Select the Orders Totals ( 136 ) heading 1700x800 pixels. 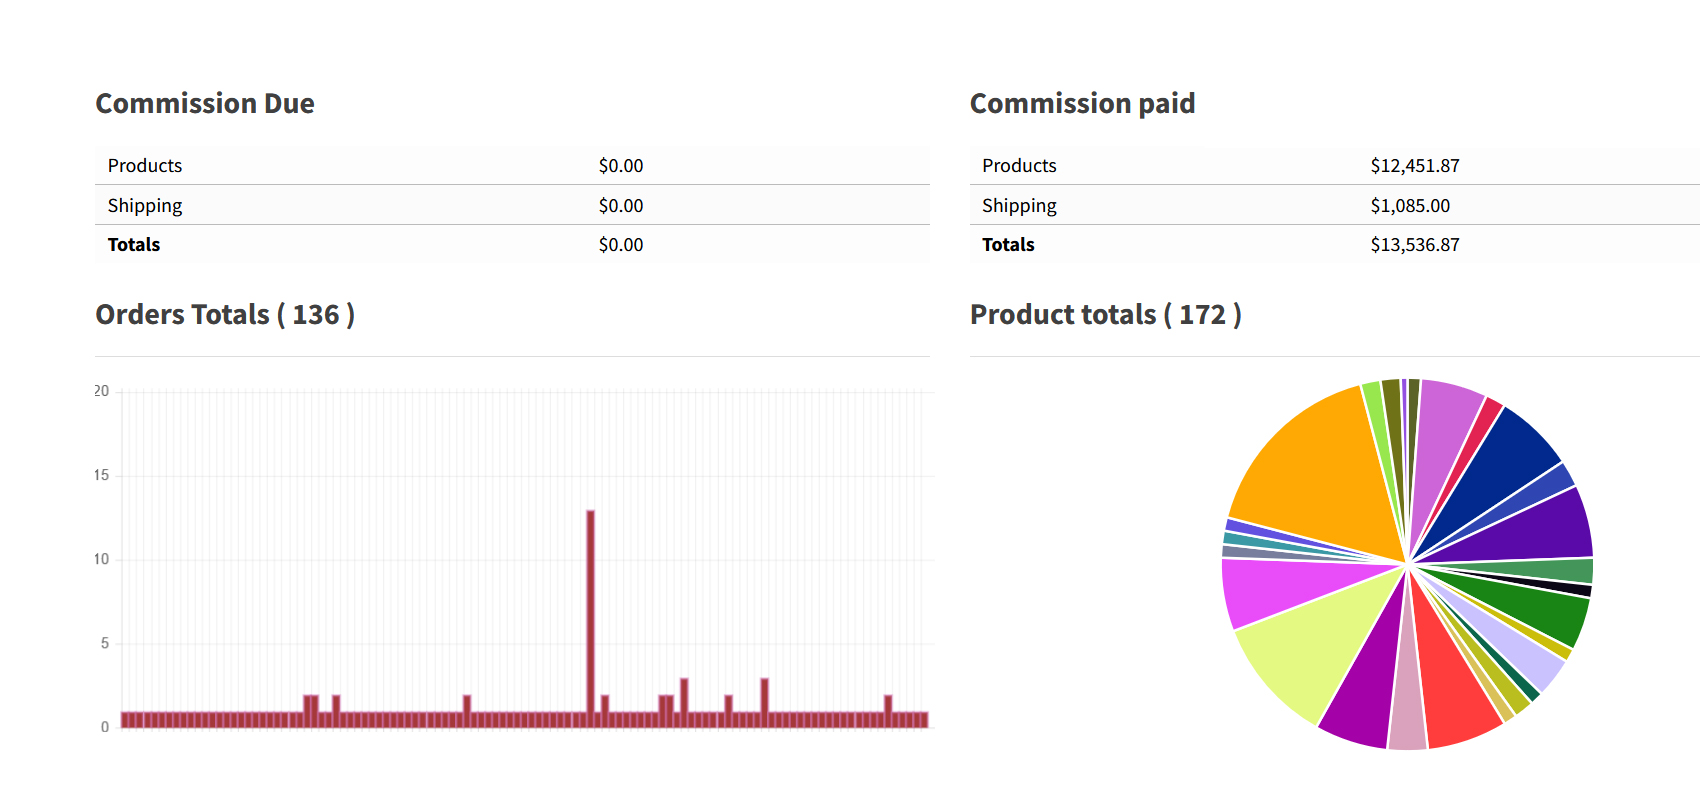pos(225,315)
